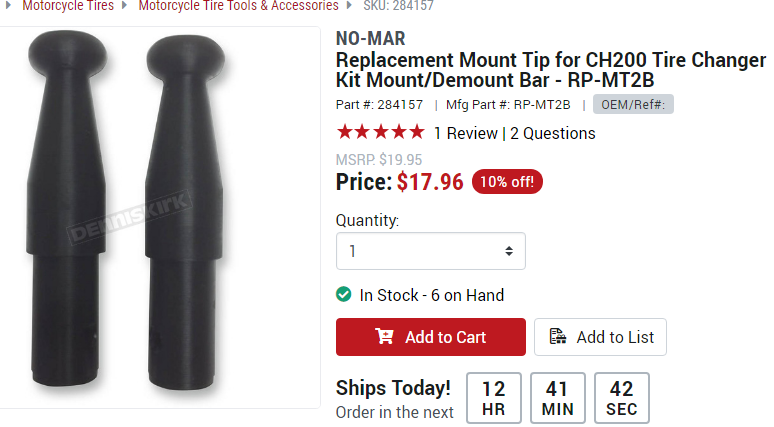
Task: View the 2 Questions link
Action: pyautogui.click(x=552, y=133)
